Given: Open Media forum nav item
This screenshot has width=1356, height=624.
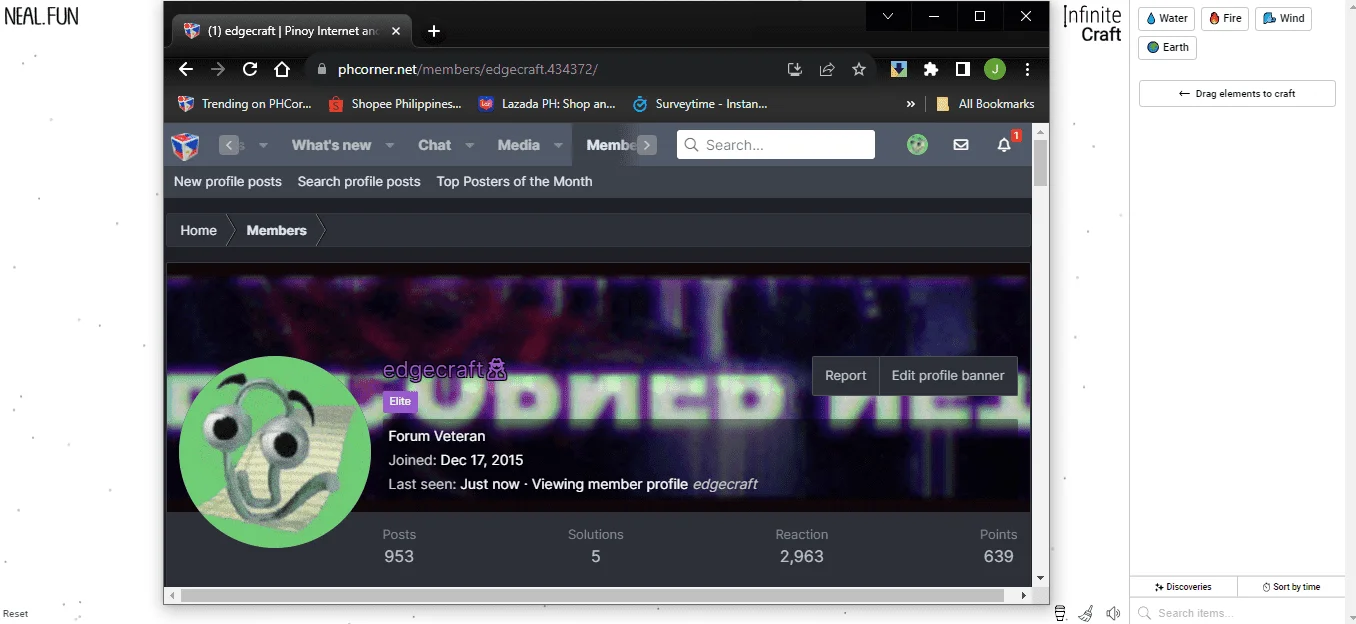Looking at the screenshot, I should click(518, 145).
